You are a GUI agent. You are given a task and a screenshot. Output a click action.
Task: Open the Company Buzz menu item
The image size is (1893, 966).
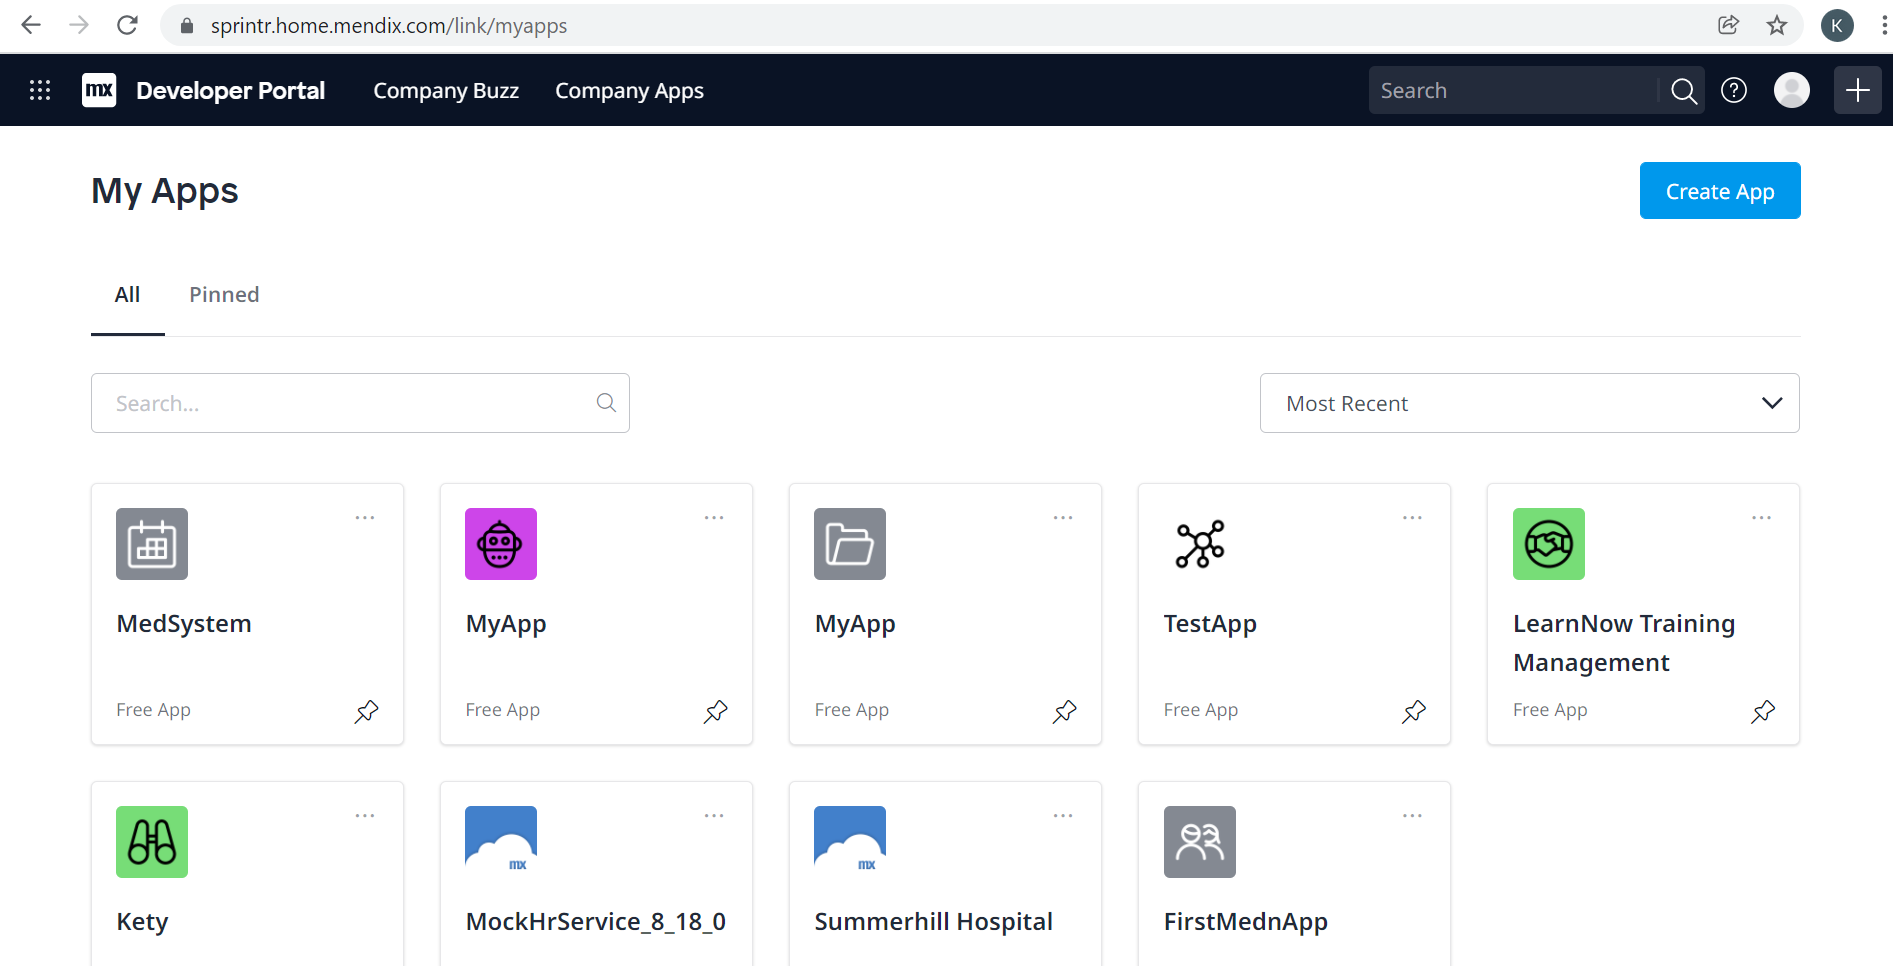pyautogui.click(x=446, y=90)
